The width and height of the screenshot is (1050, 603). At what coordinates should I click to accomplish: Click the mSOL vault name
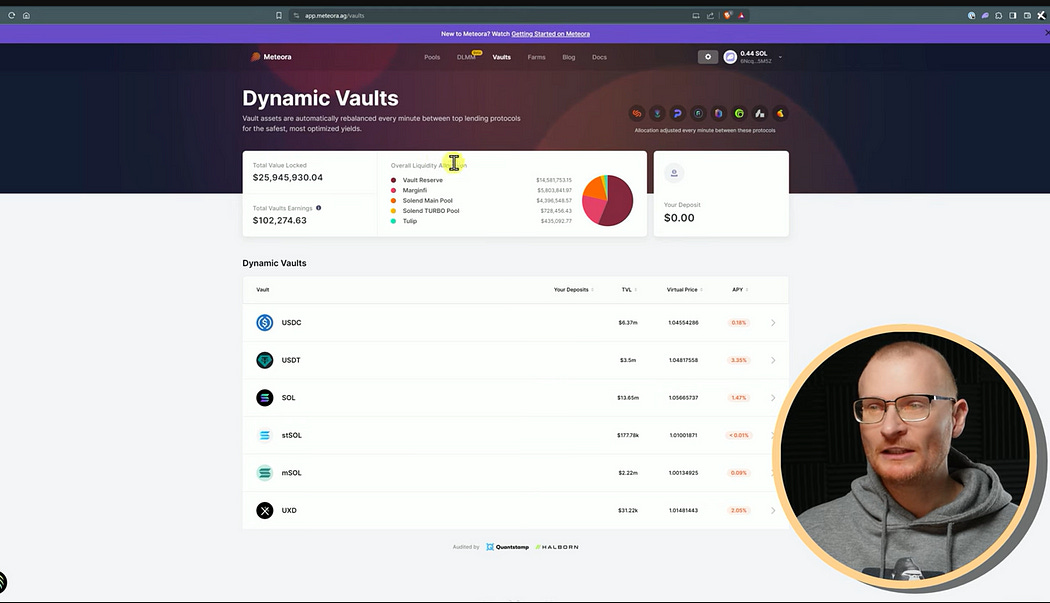[x=291, y=472]
